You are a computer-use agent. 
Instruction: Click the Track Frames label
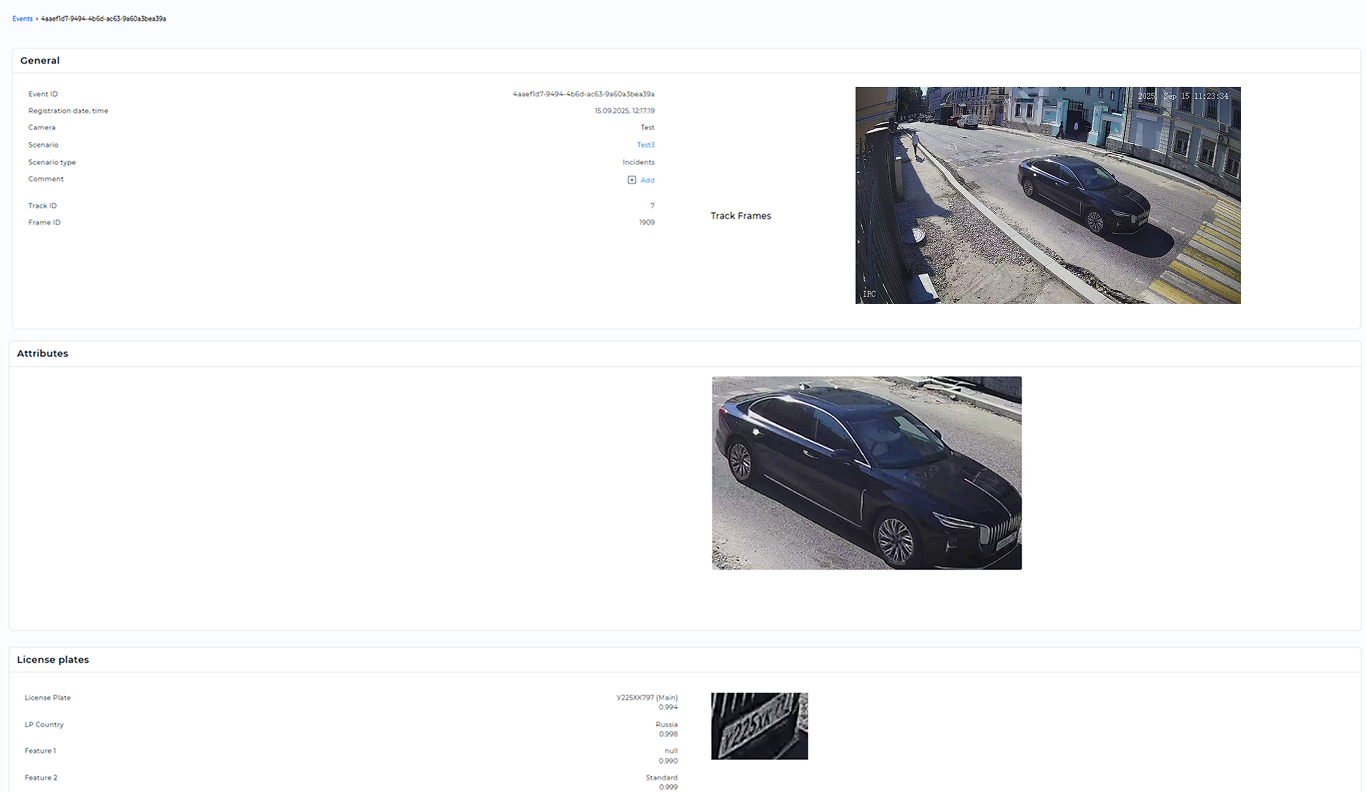pyautogui.click(x=740, y=216)
